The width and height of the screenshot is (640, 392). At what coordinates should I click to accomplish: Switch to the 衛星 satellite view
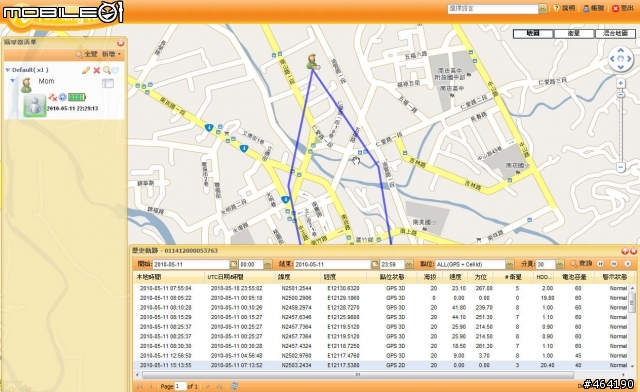pyautogui.click(x=574, y=33)
